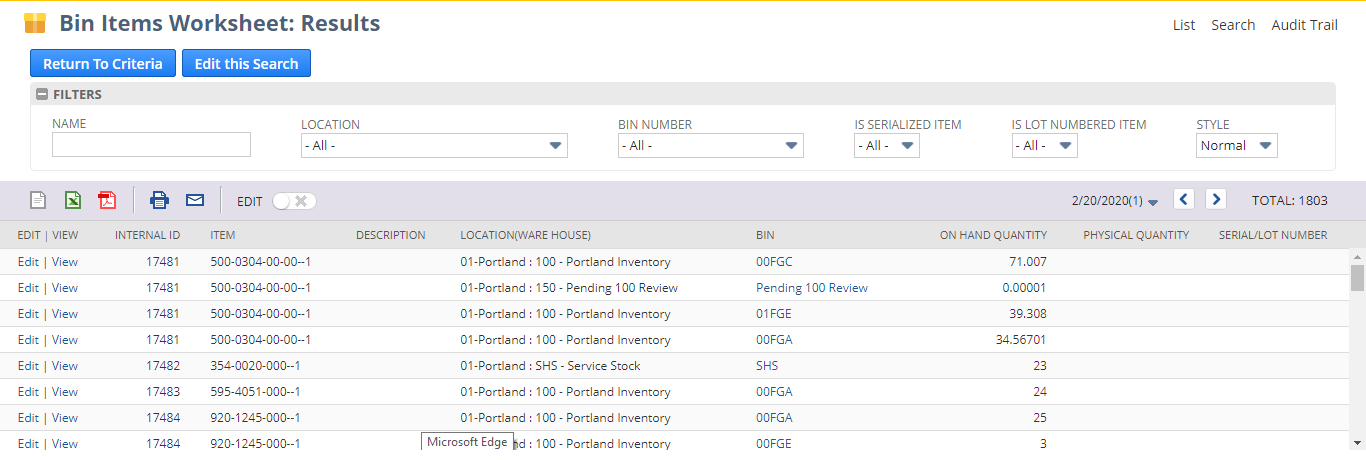Viewport: 1366px width, 460px height.
Task: Collapse the FILTERS section
Action: point(42,94)
